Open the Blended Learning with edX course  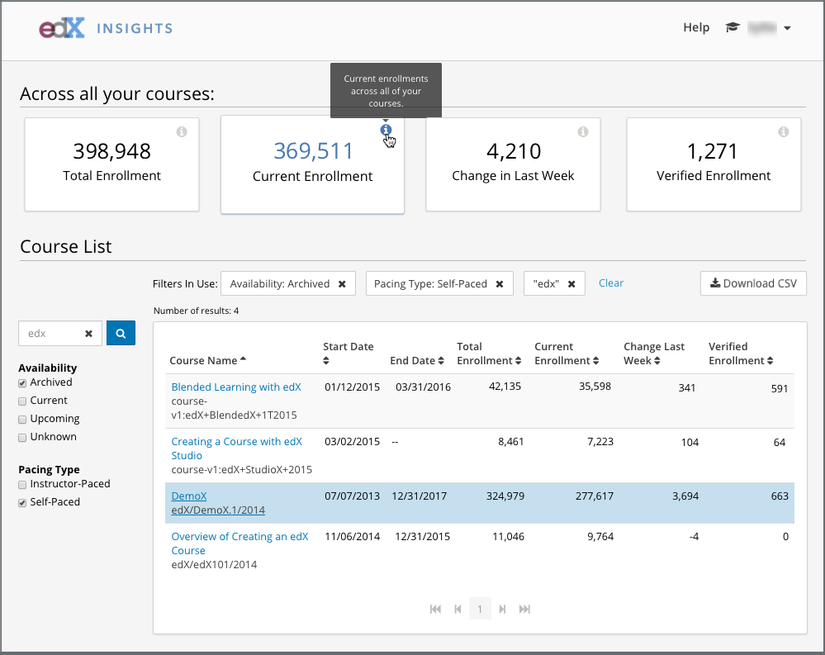(x=236, y=387)
